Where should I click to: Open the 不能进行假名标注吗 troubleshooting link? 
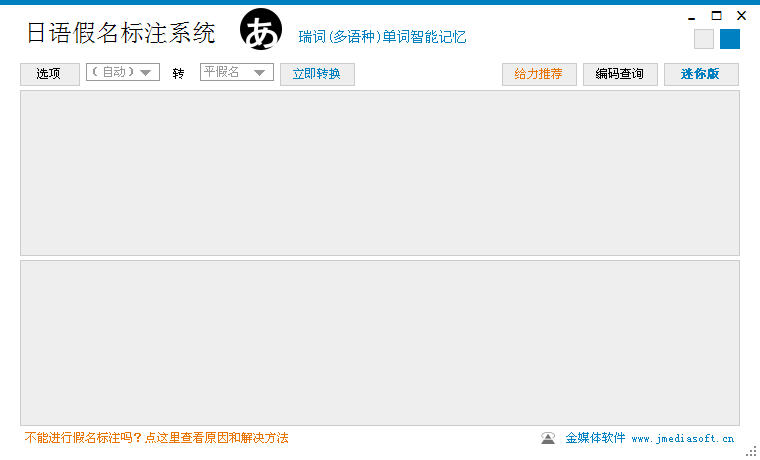tap(157, 438)
